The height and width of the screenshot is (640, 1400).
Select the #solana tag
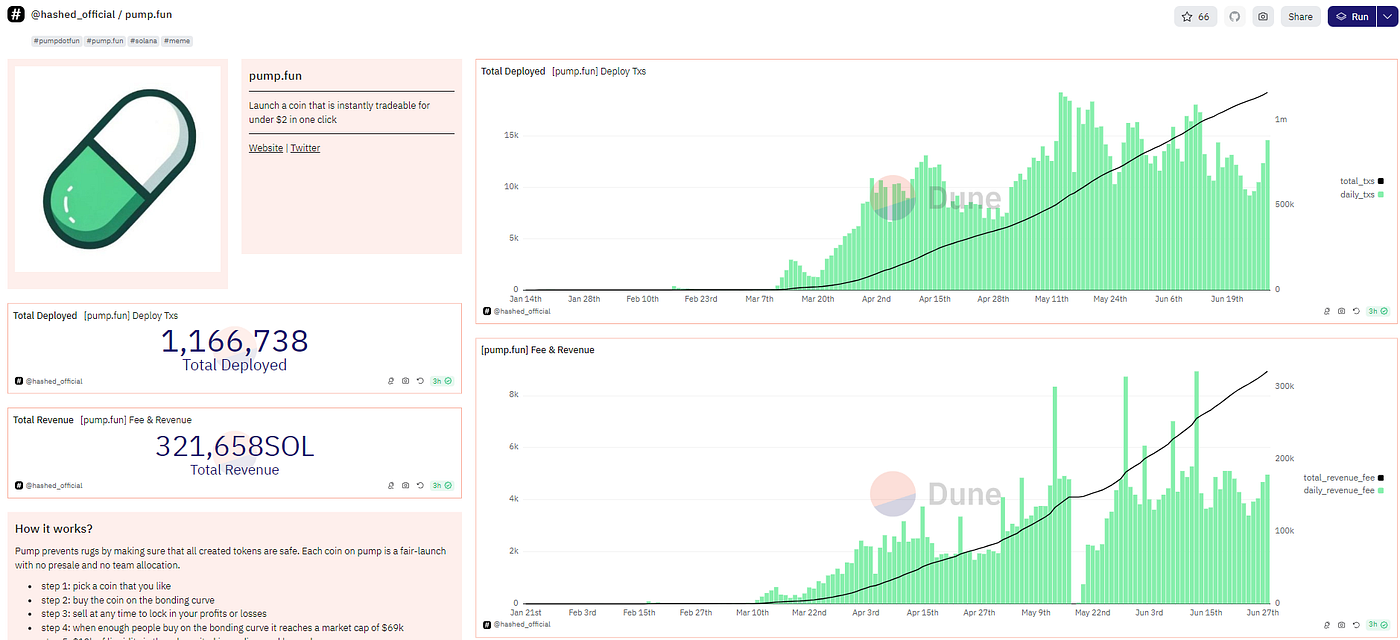pyautogui.click(x=142, y=41)
